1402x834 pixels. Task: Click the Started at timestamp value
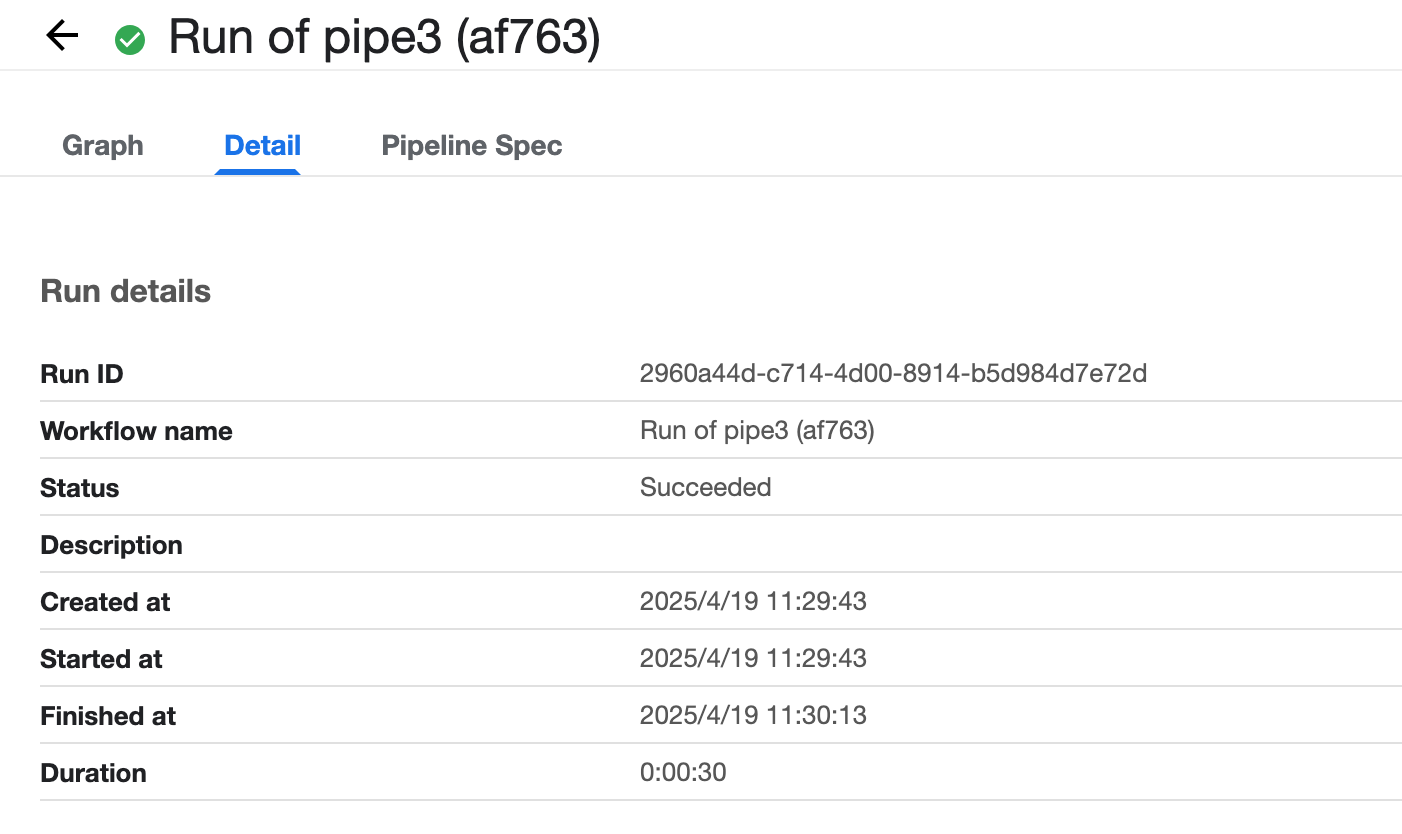click(x=753, y=659)
